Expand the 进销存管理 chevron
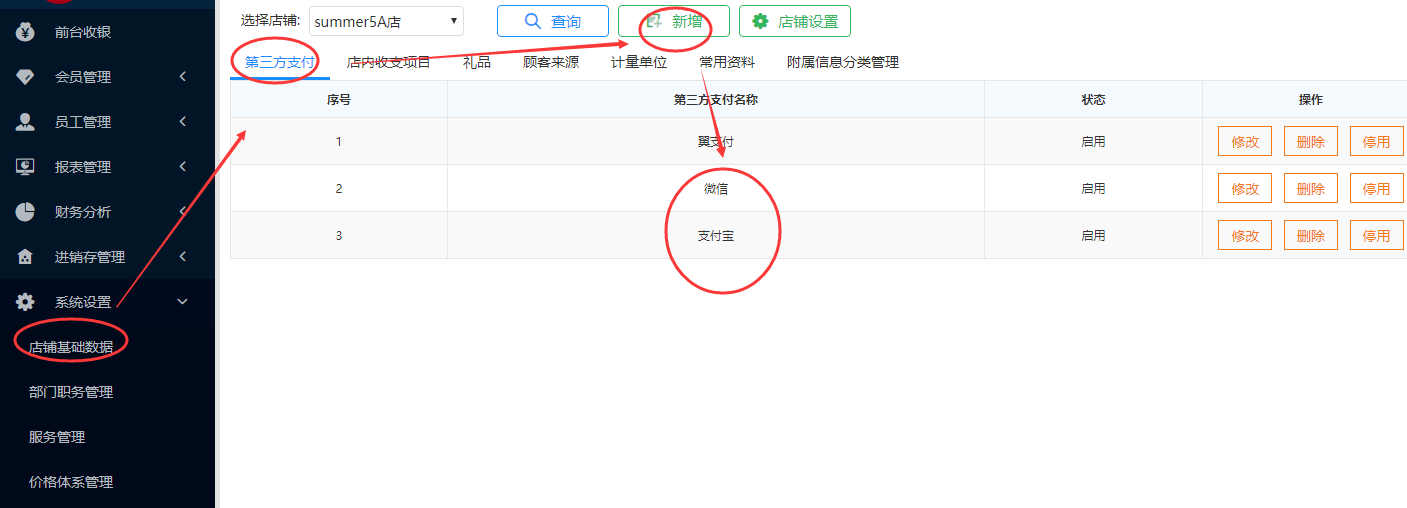This screenshot has height=508, width=1407. tap(183, 257)
